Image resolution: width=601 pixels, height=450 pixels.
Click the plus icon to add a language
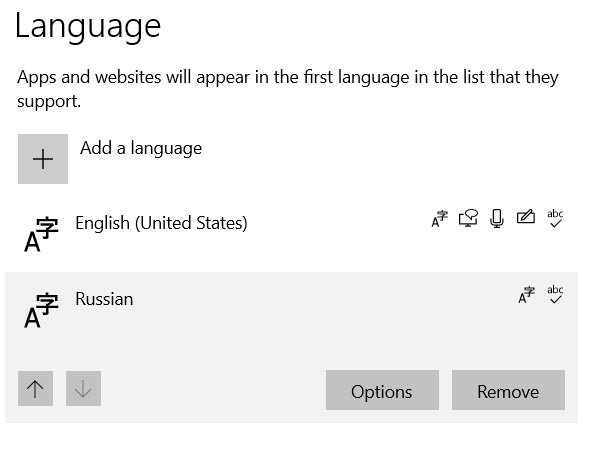43,159
